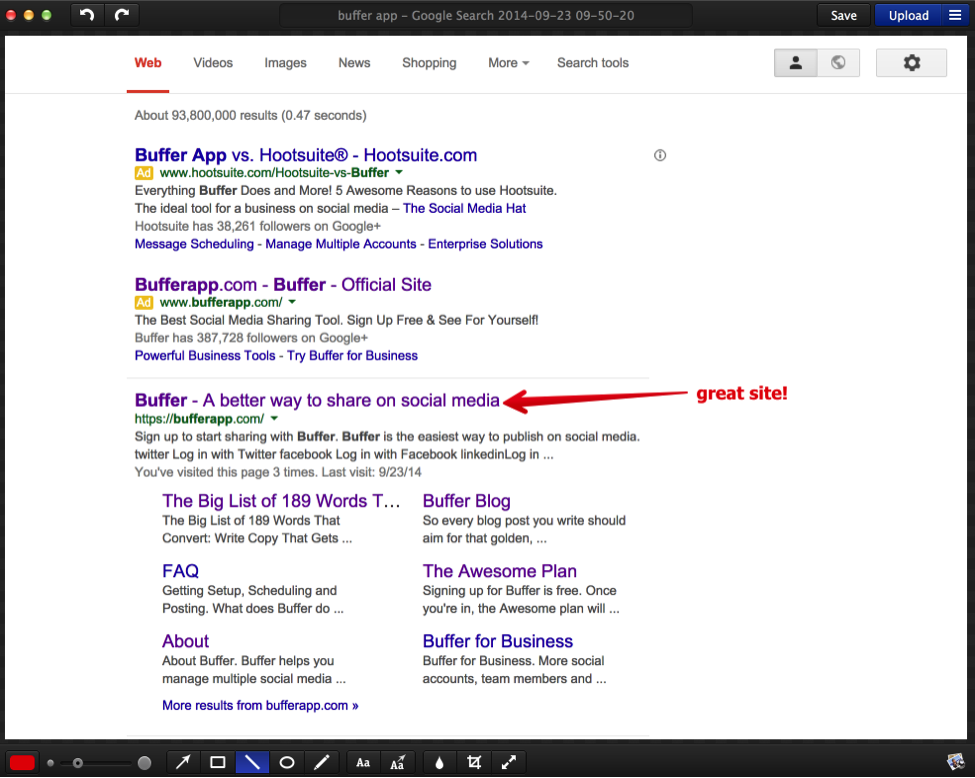Select the resize image tool

[x=509, y=762]
